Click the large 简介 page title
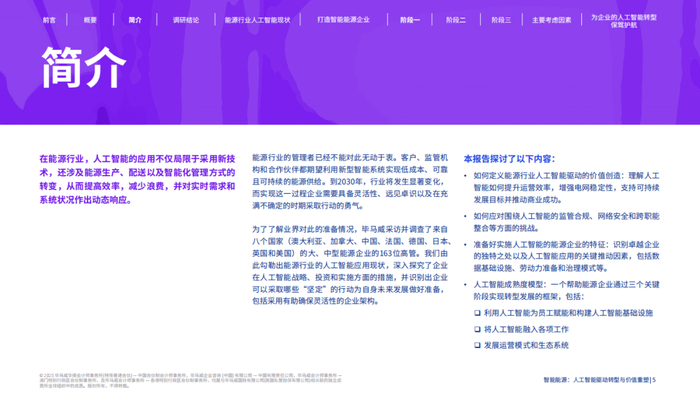The height and width of the screenshot is (394, 700). [x=84, y=67]
